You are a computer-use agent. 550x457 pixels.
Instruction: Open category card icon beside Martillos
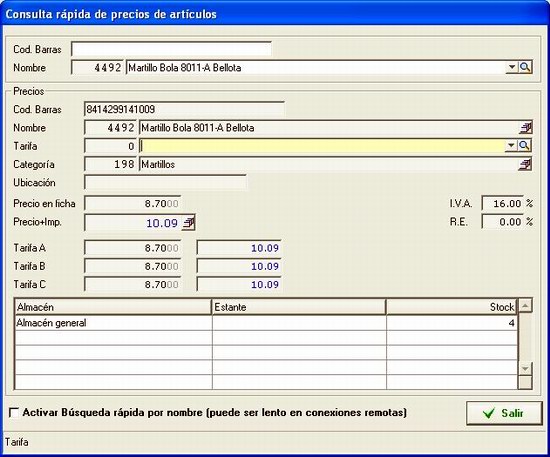(525, 164)
